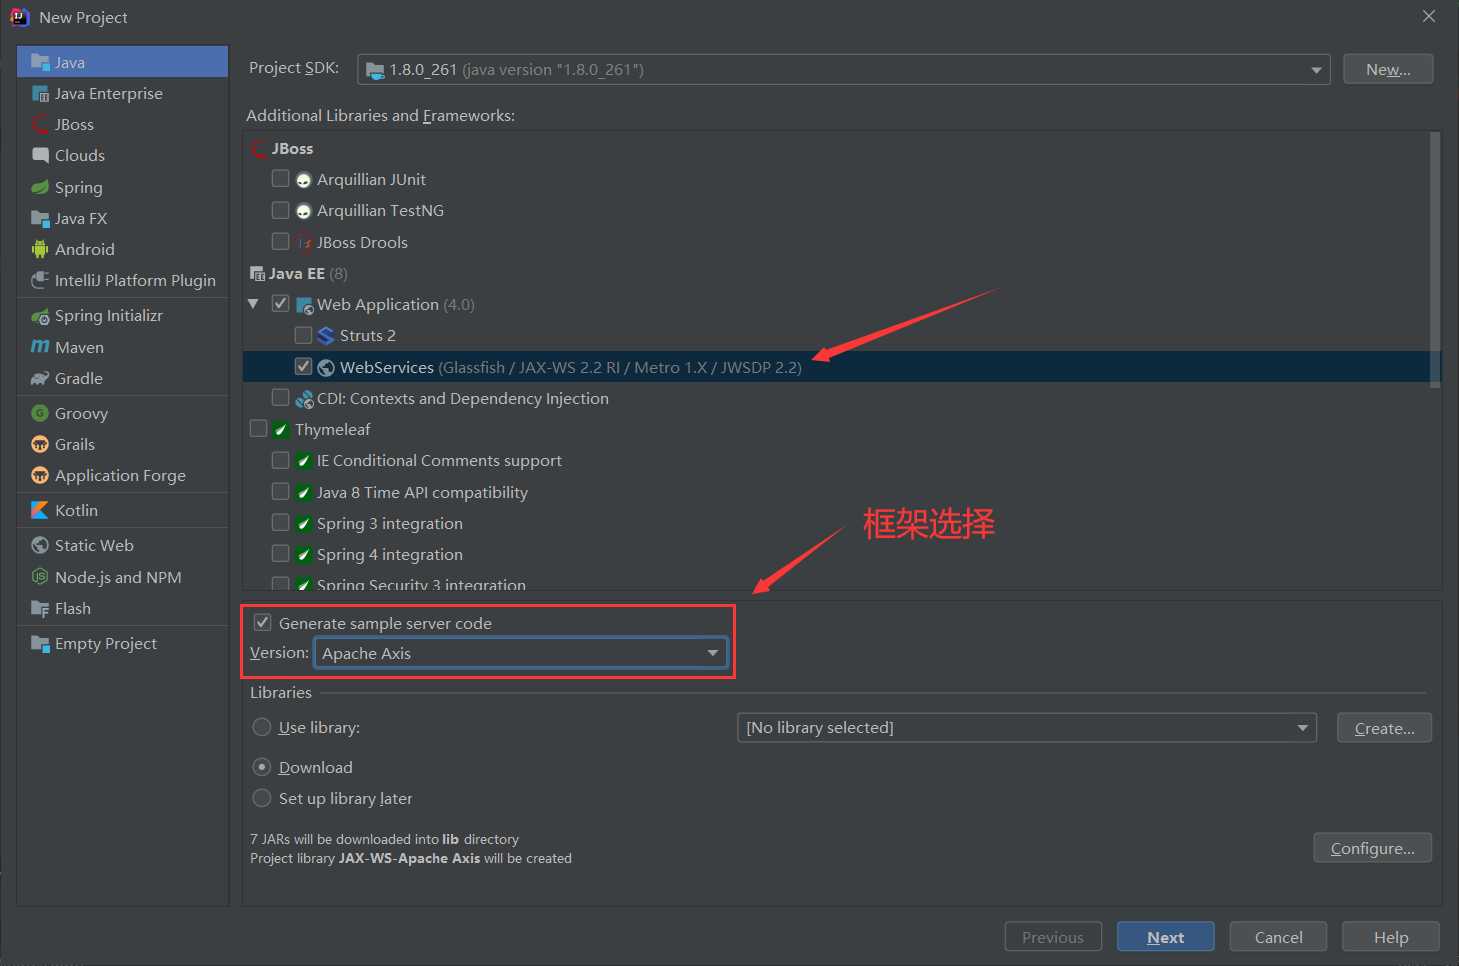Image resolution: width=1459 pixels, height=966 pixels.
Task: Open the Version Apache Axis dropdown
Action: click(x=521, y=653)
